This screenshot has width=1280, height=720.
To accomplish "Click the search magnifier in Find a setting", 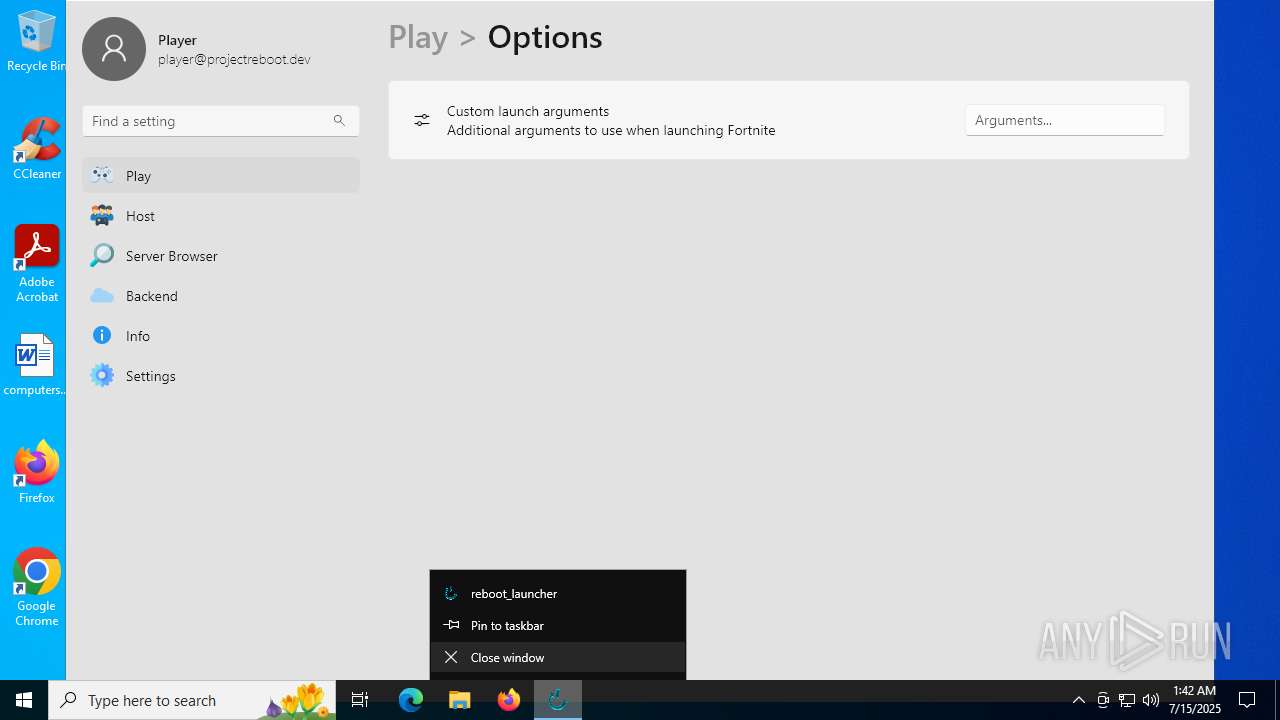I will click(x=339, y=120).
